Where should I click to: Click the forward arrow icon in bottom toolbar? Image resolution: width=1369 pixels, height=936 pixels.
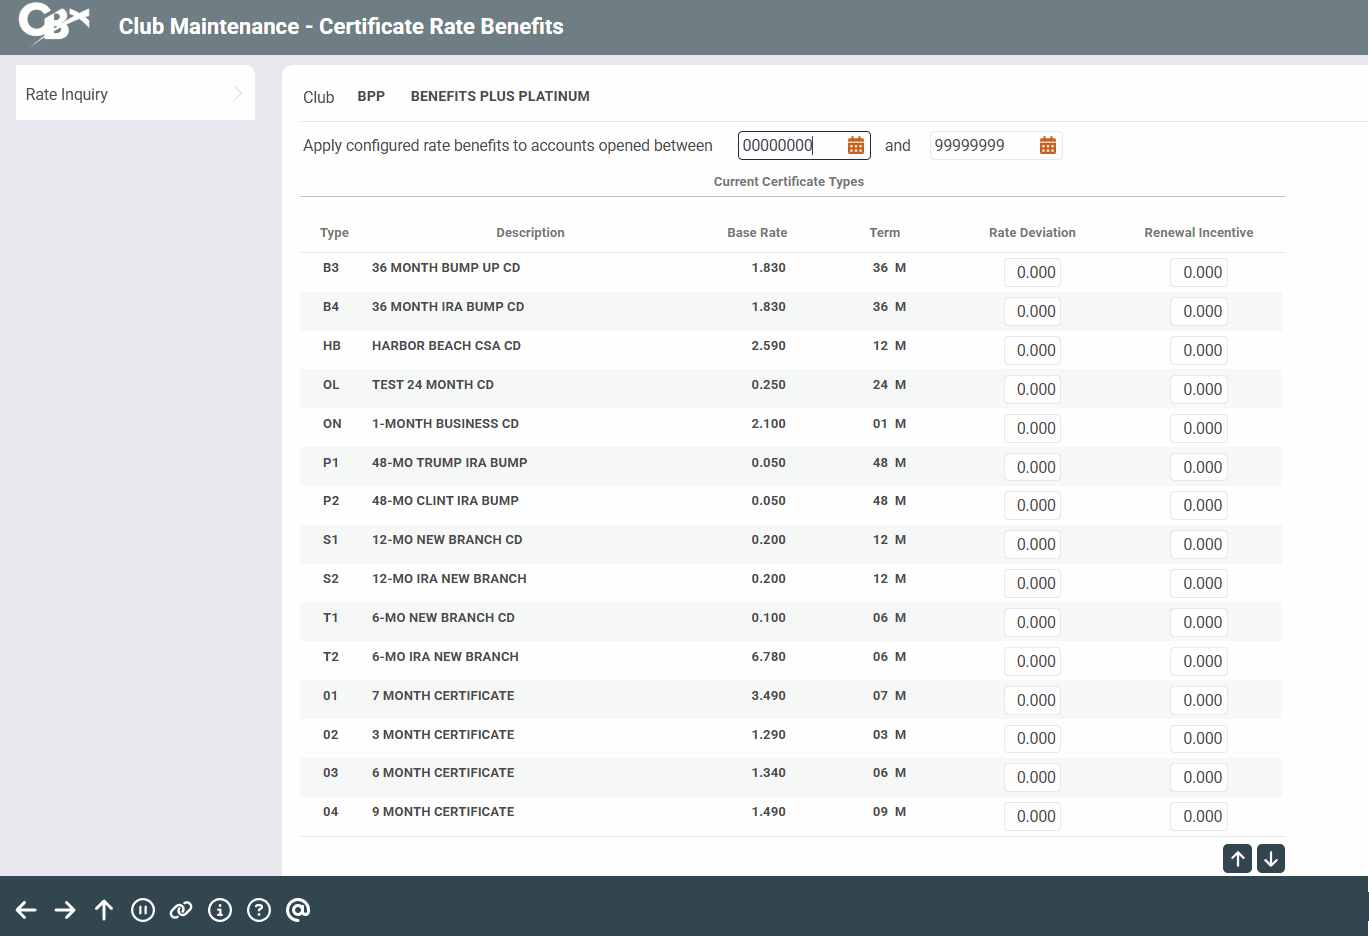(65, 909)
